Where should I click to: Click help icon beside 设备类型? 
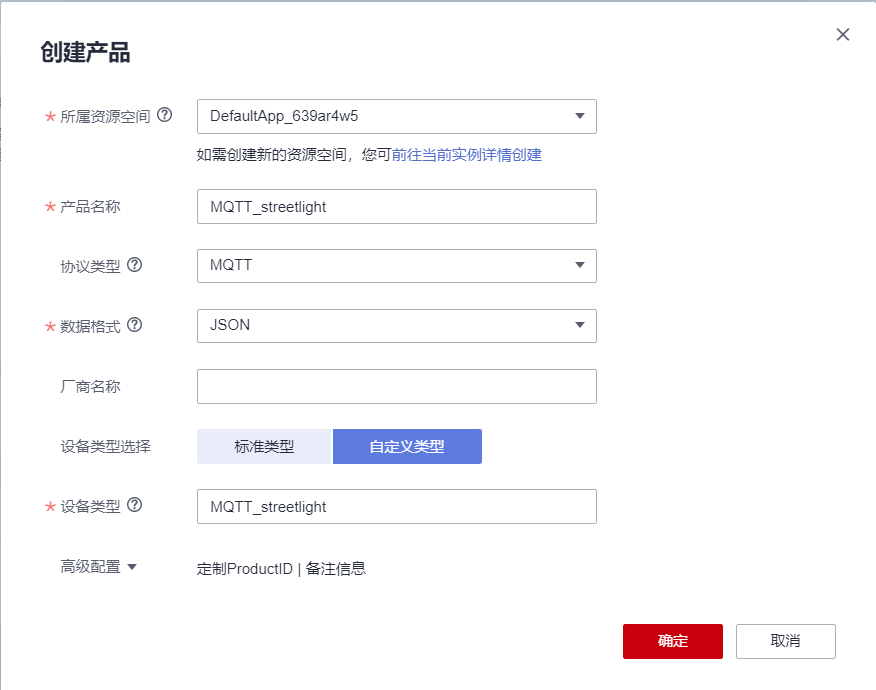[134, 505]
